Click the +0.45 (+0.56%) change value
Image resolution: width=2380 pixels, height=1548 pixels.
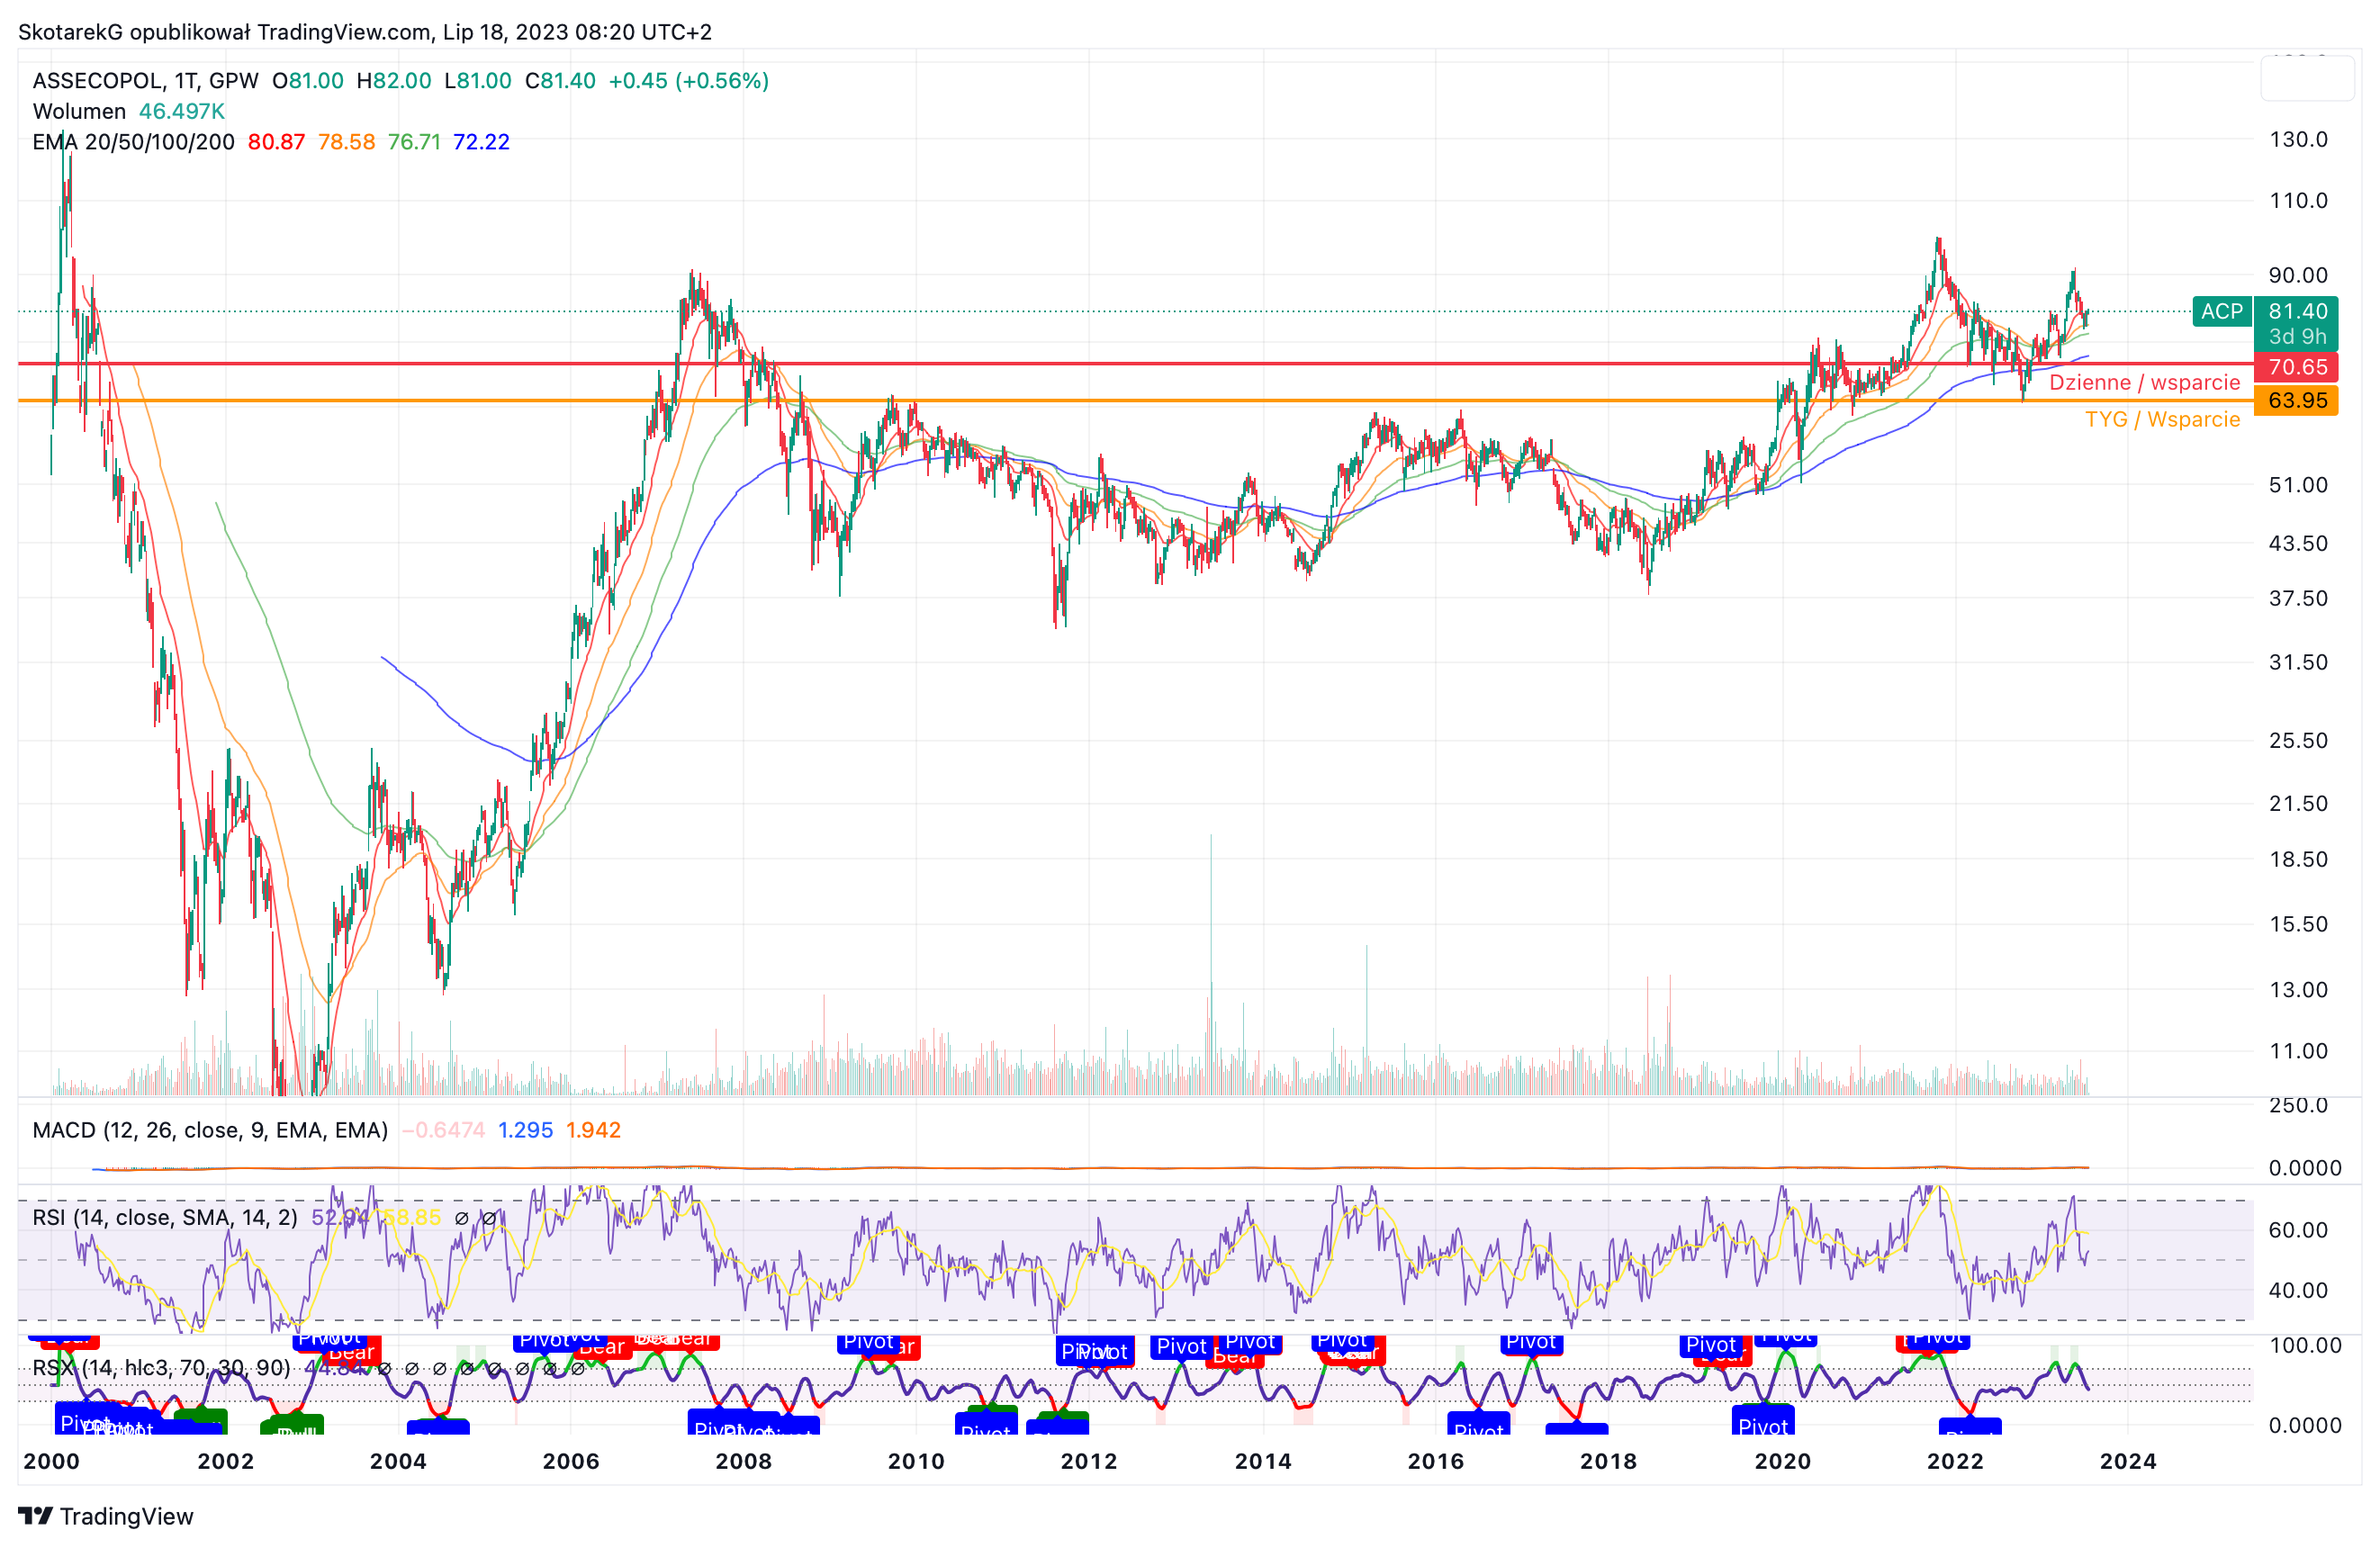click(x=688, y=81)
